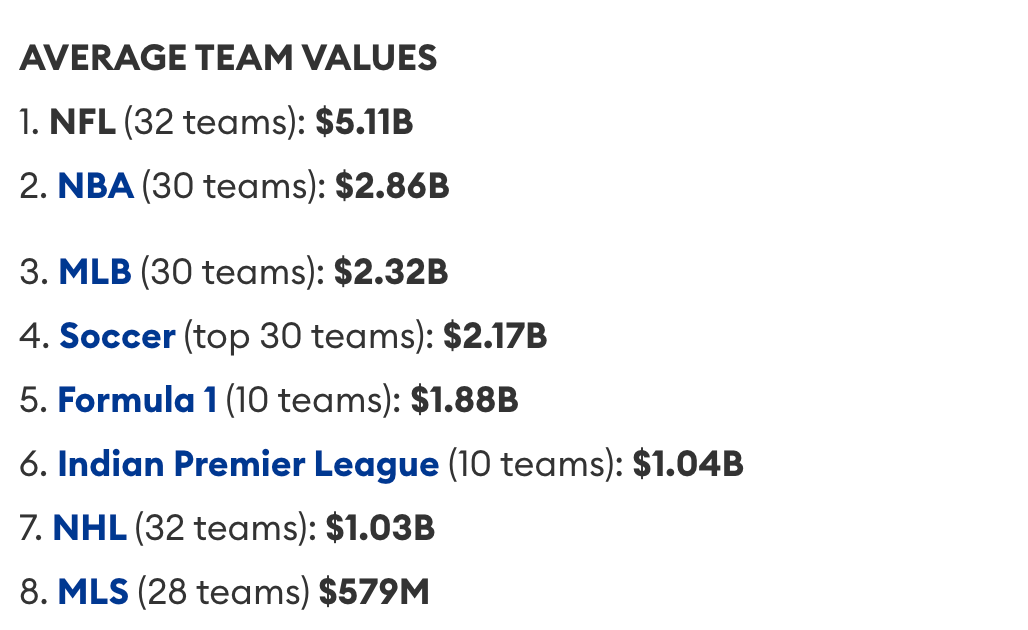This screenshot has width=1028, height=630.
Task: Click the NHL link
Action: click(89, 528)
